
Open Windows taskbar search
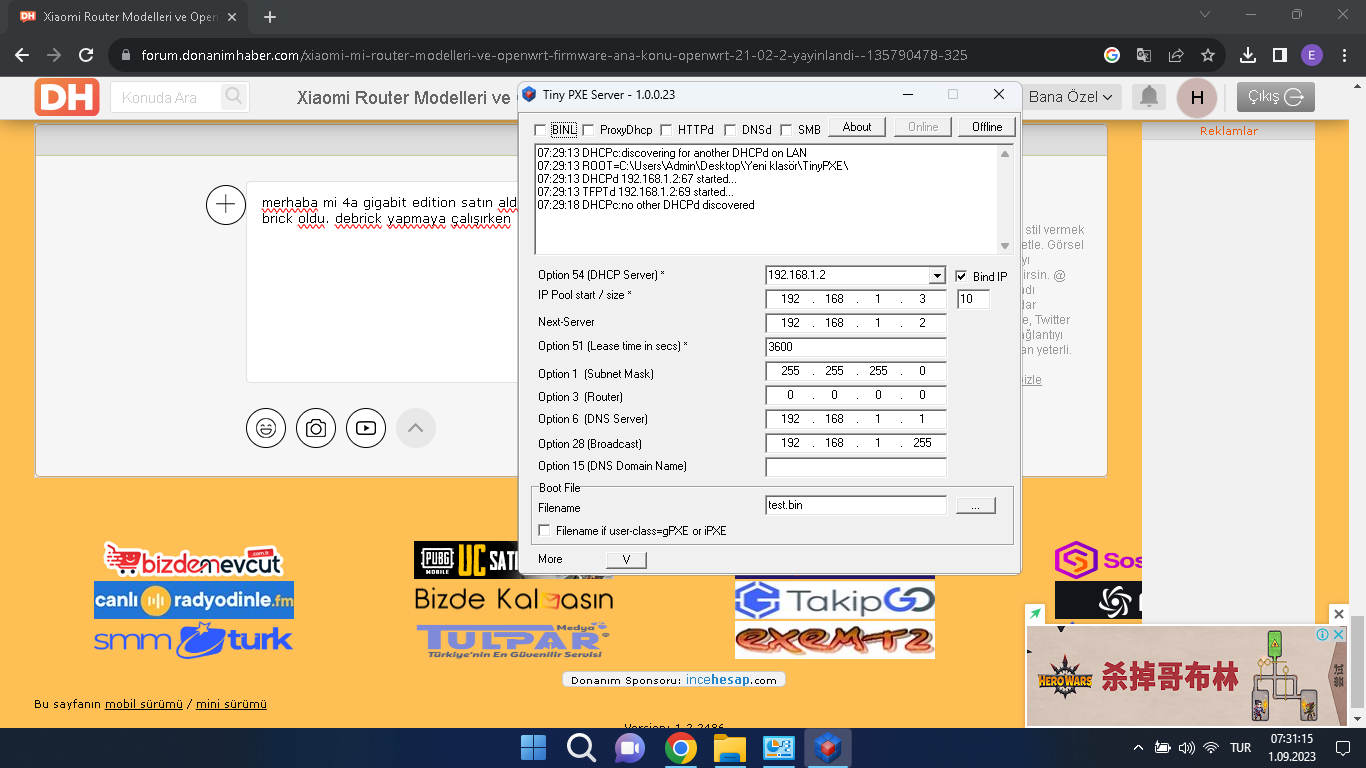(581, 748)
